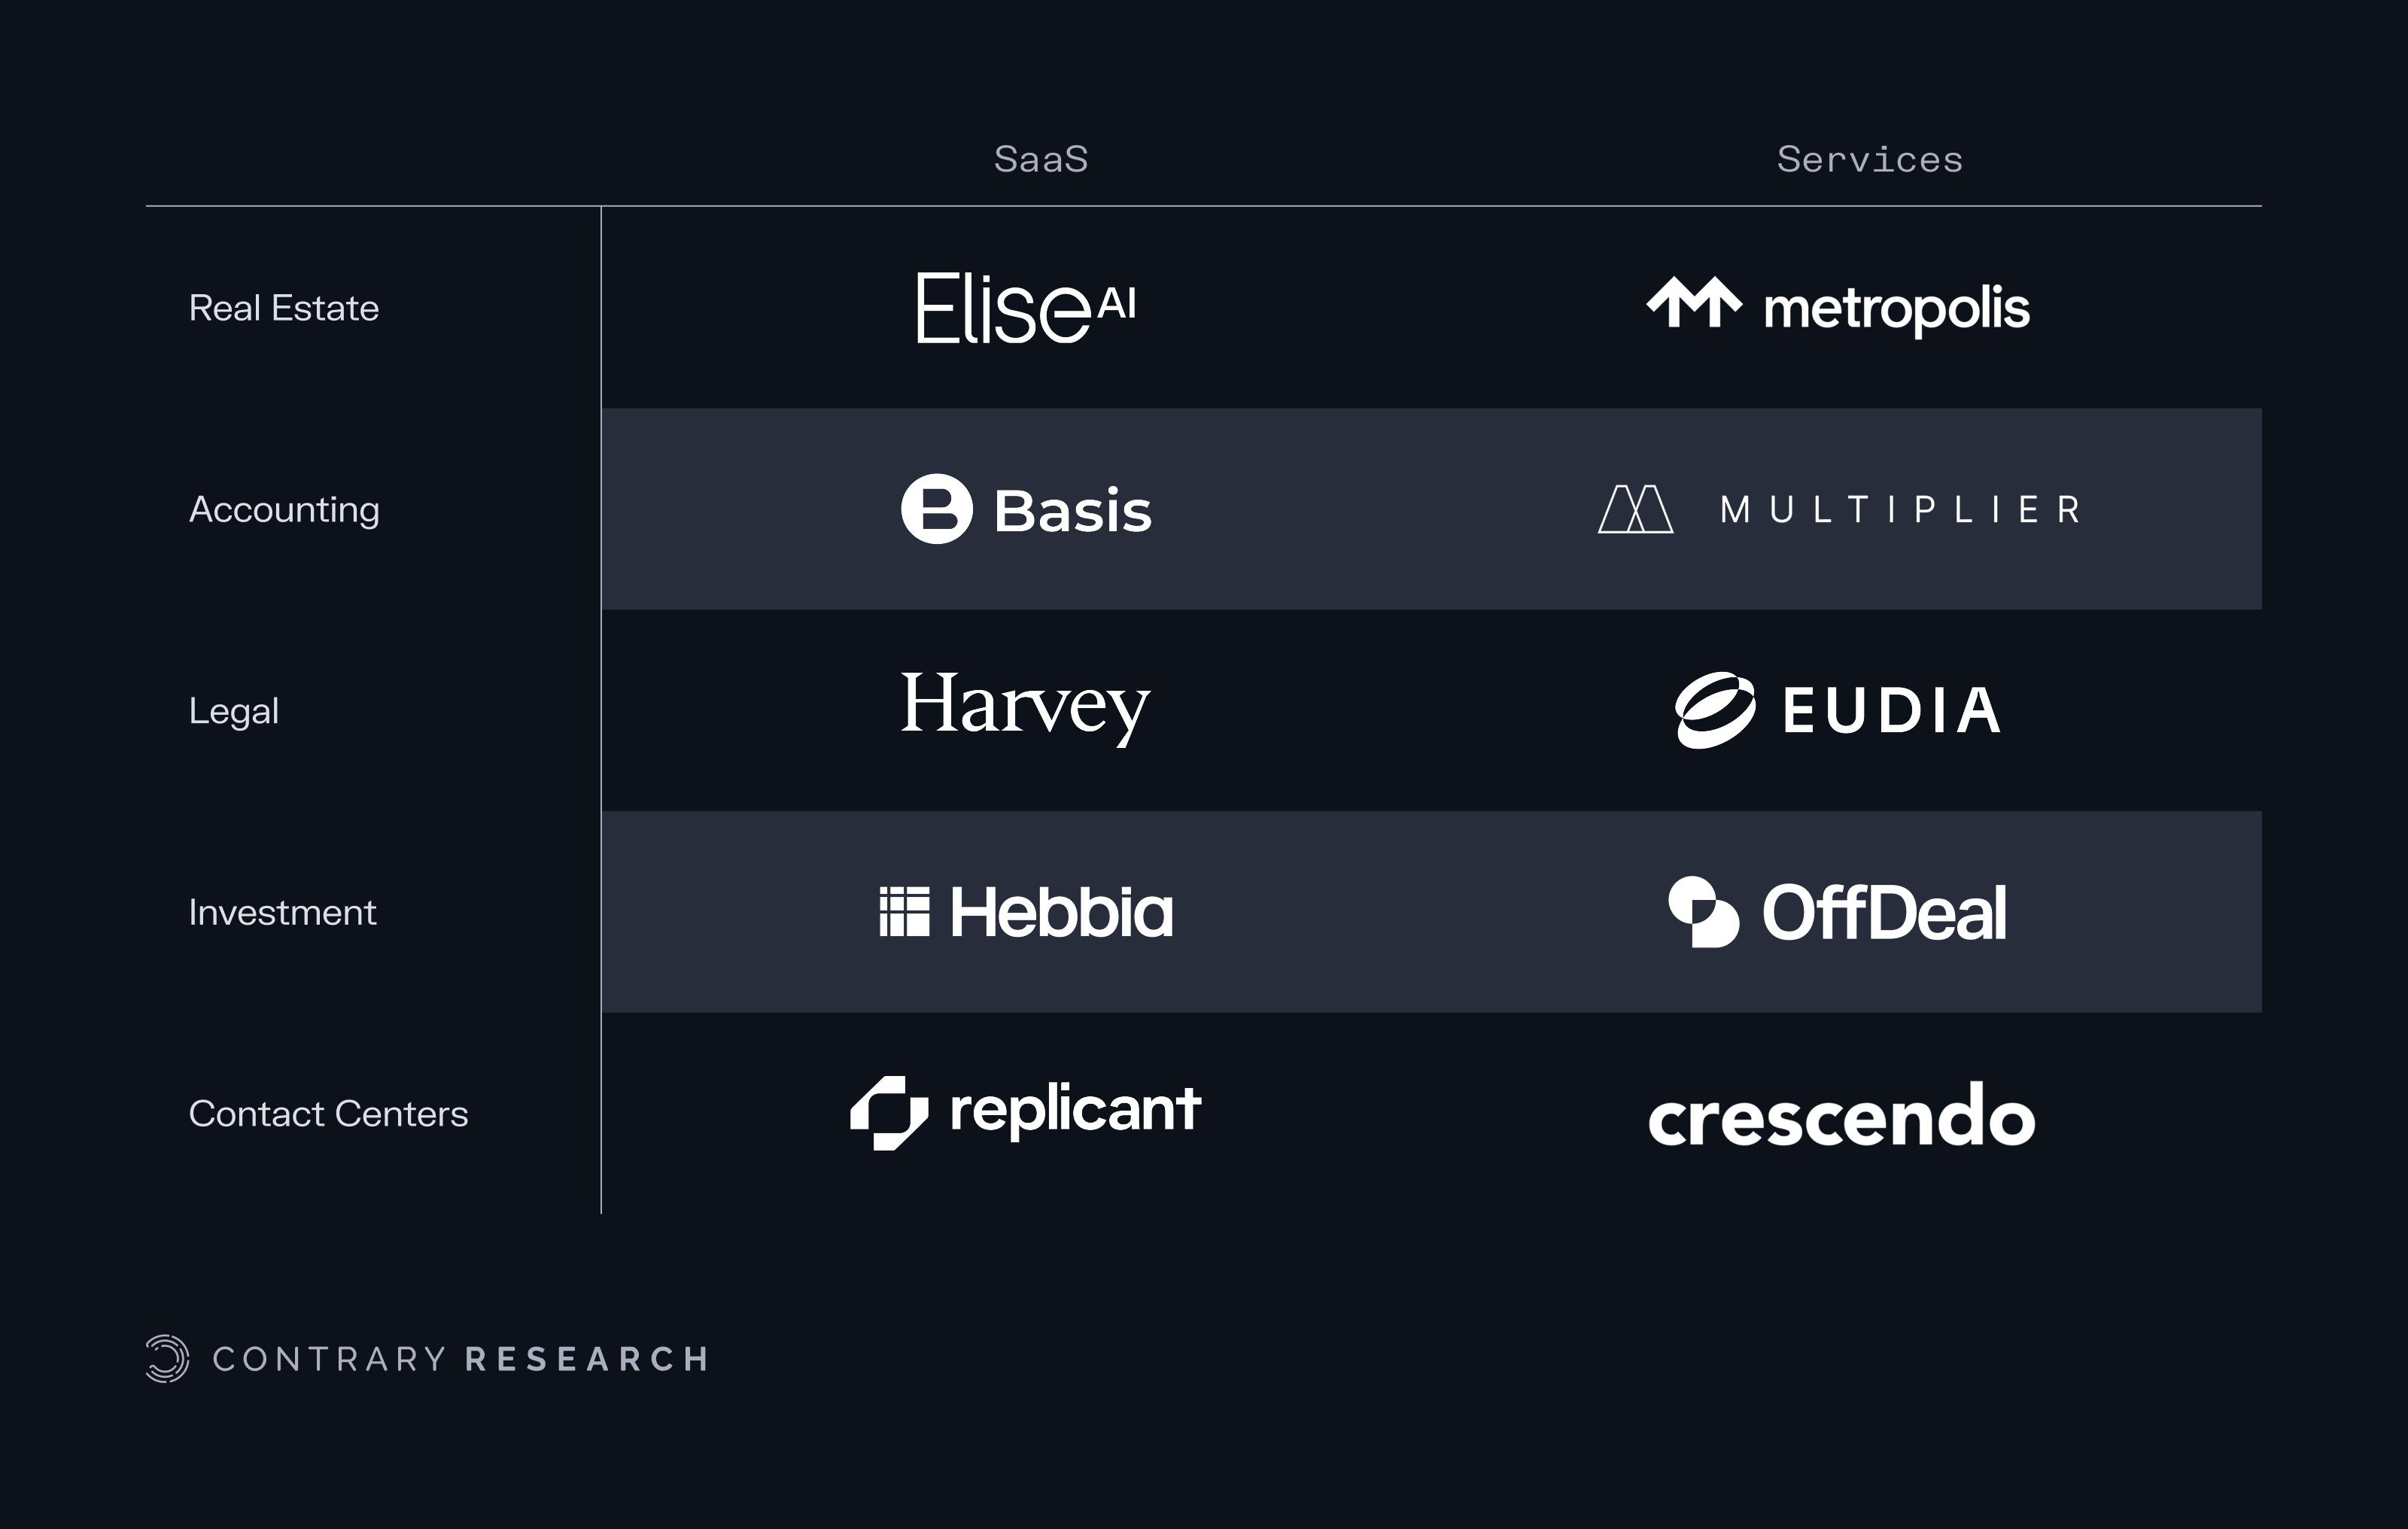The height and width of the screenshot is (1529, 2408).
Task: Click the EliseAI logo
Action: coord(1026,308)
